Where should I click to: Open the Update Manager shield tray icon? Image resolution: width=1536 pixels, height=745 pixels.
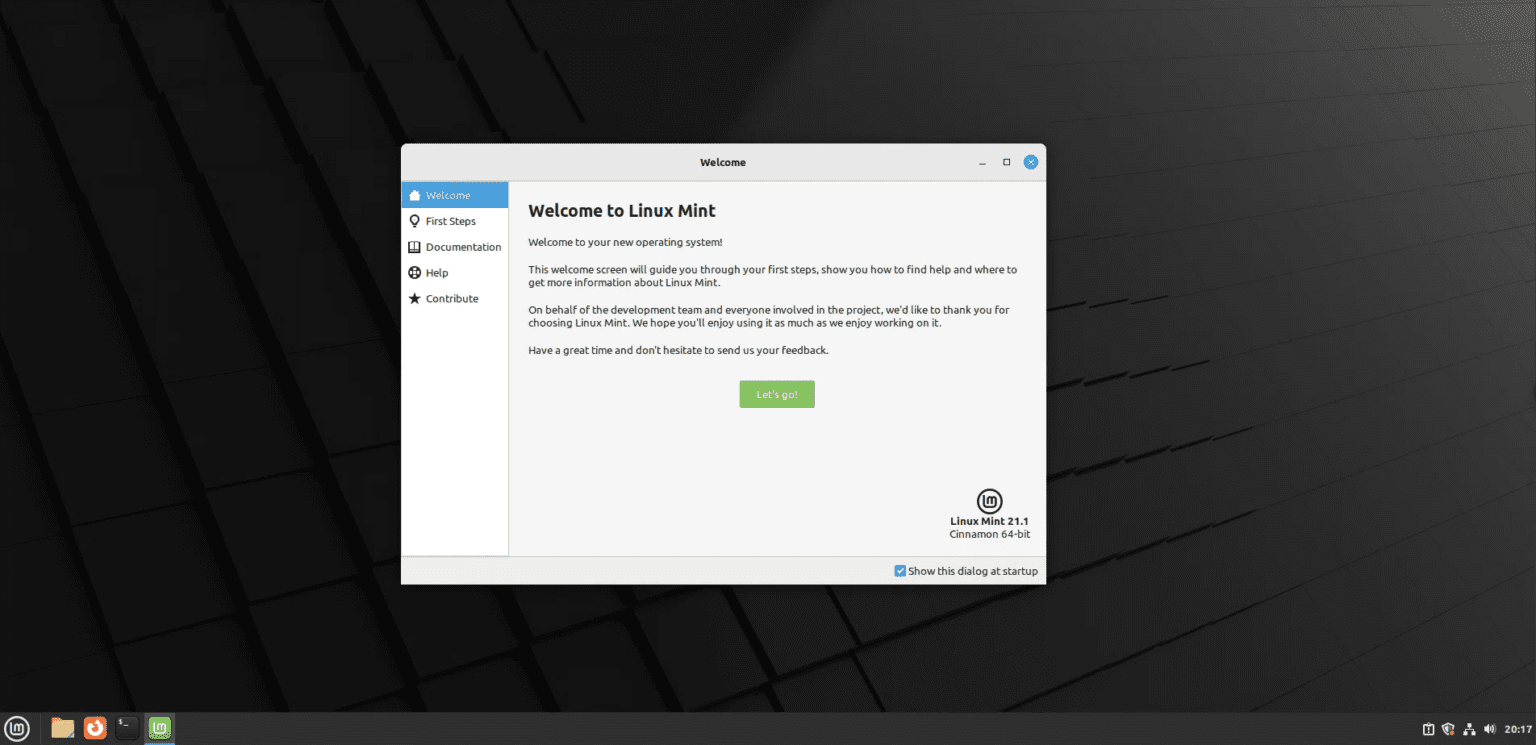[x=1447, y=728]
